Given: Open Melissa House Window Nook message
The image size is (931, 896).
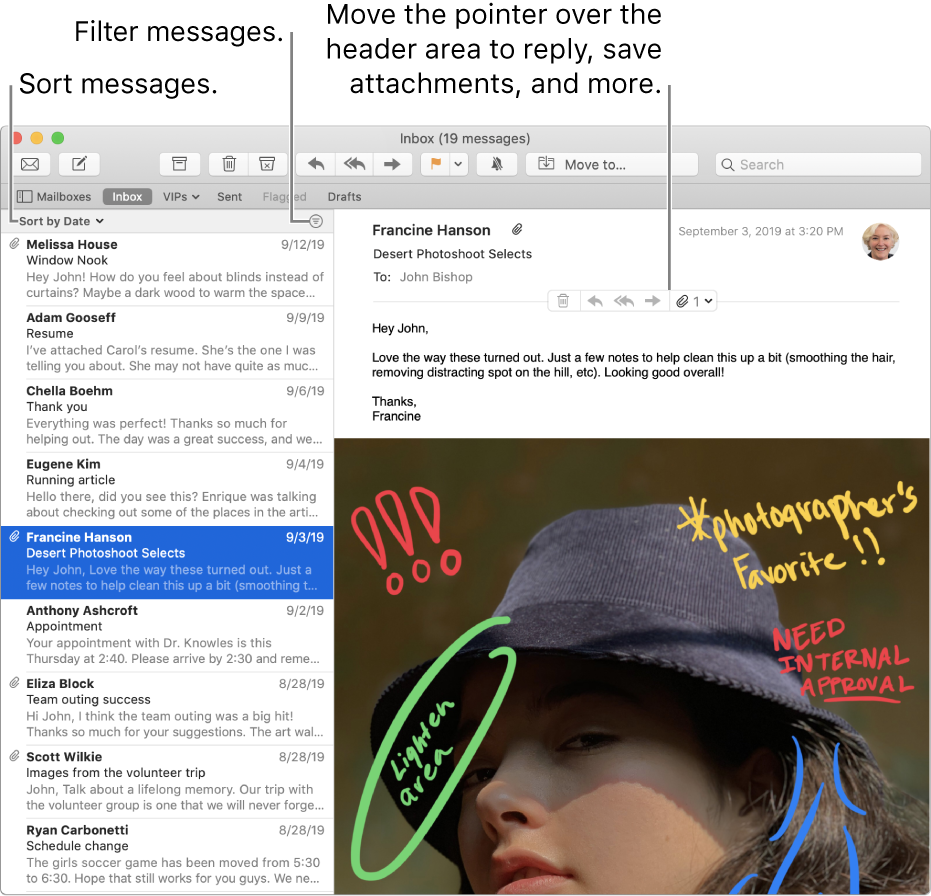Looking at the screenshot, I should 167,269.
